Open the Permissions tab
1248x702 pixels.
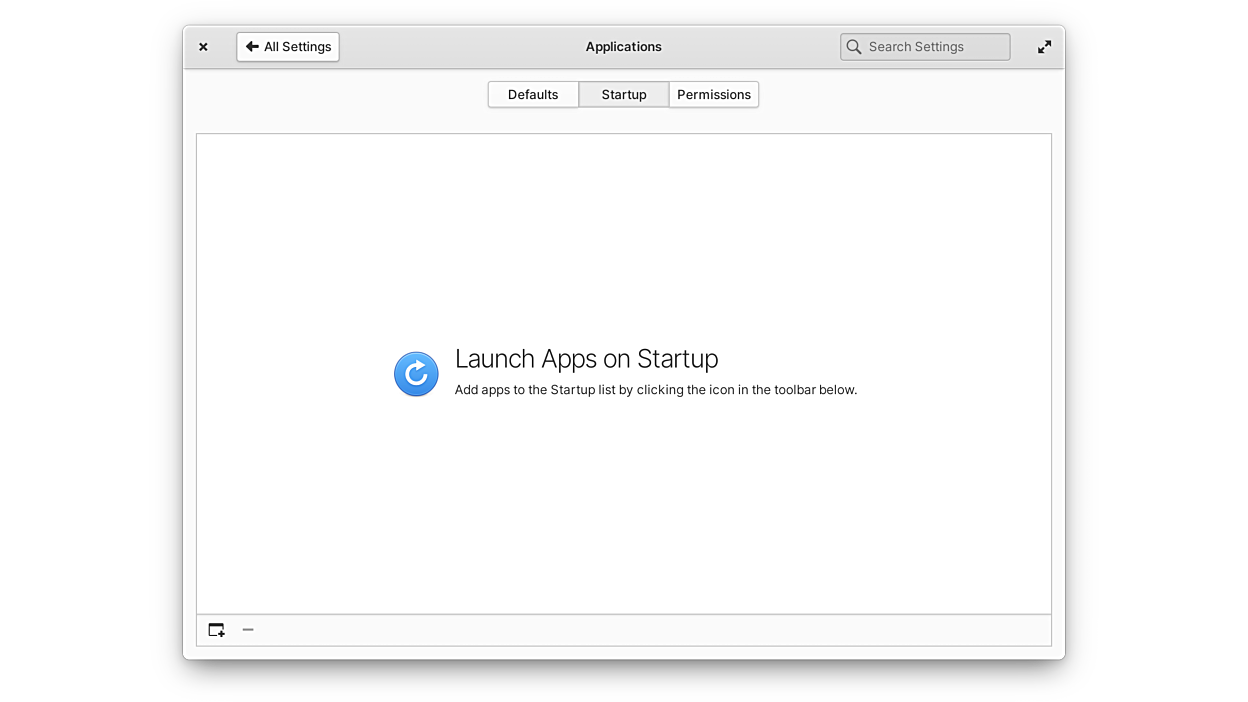pyautogui.click(x=714, y=95)
